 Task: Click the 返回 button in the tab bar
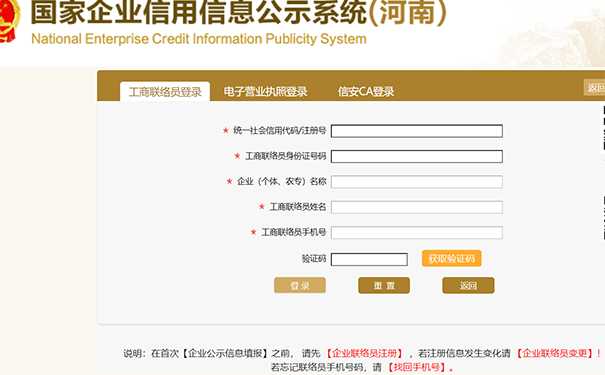595,88
